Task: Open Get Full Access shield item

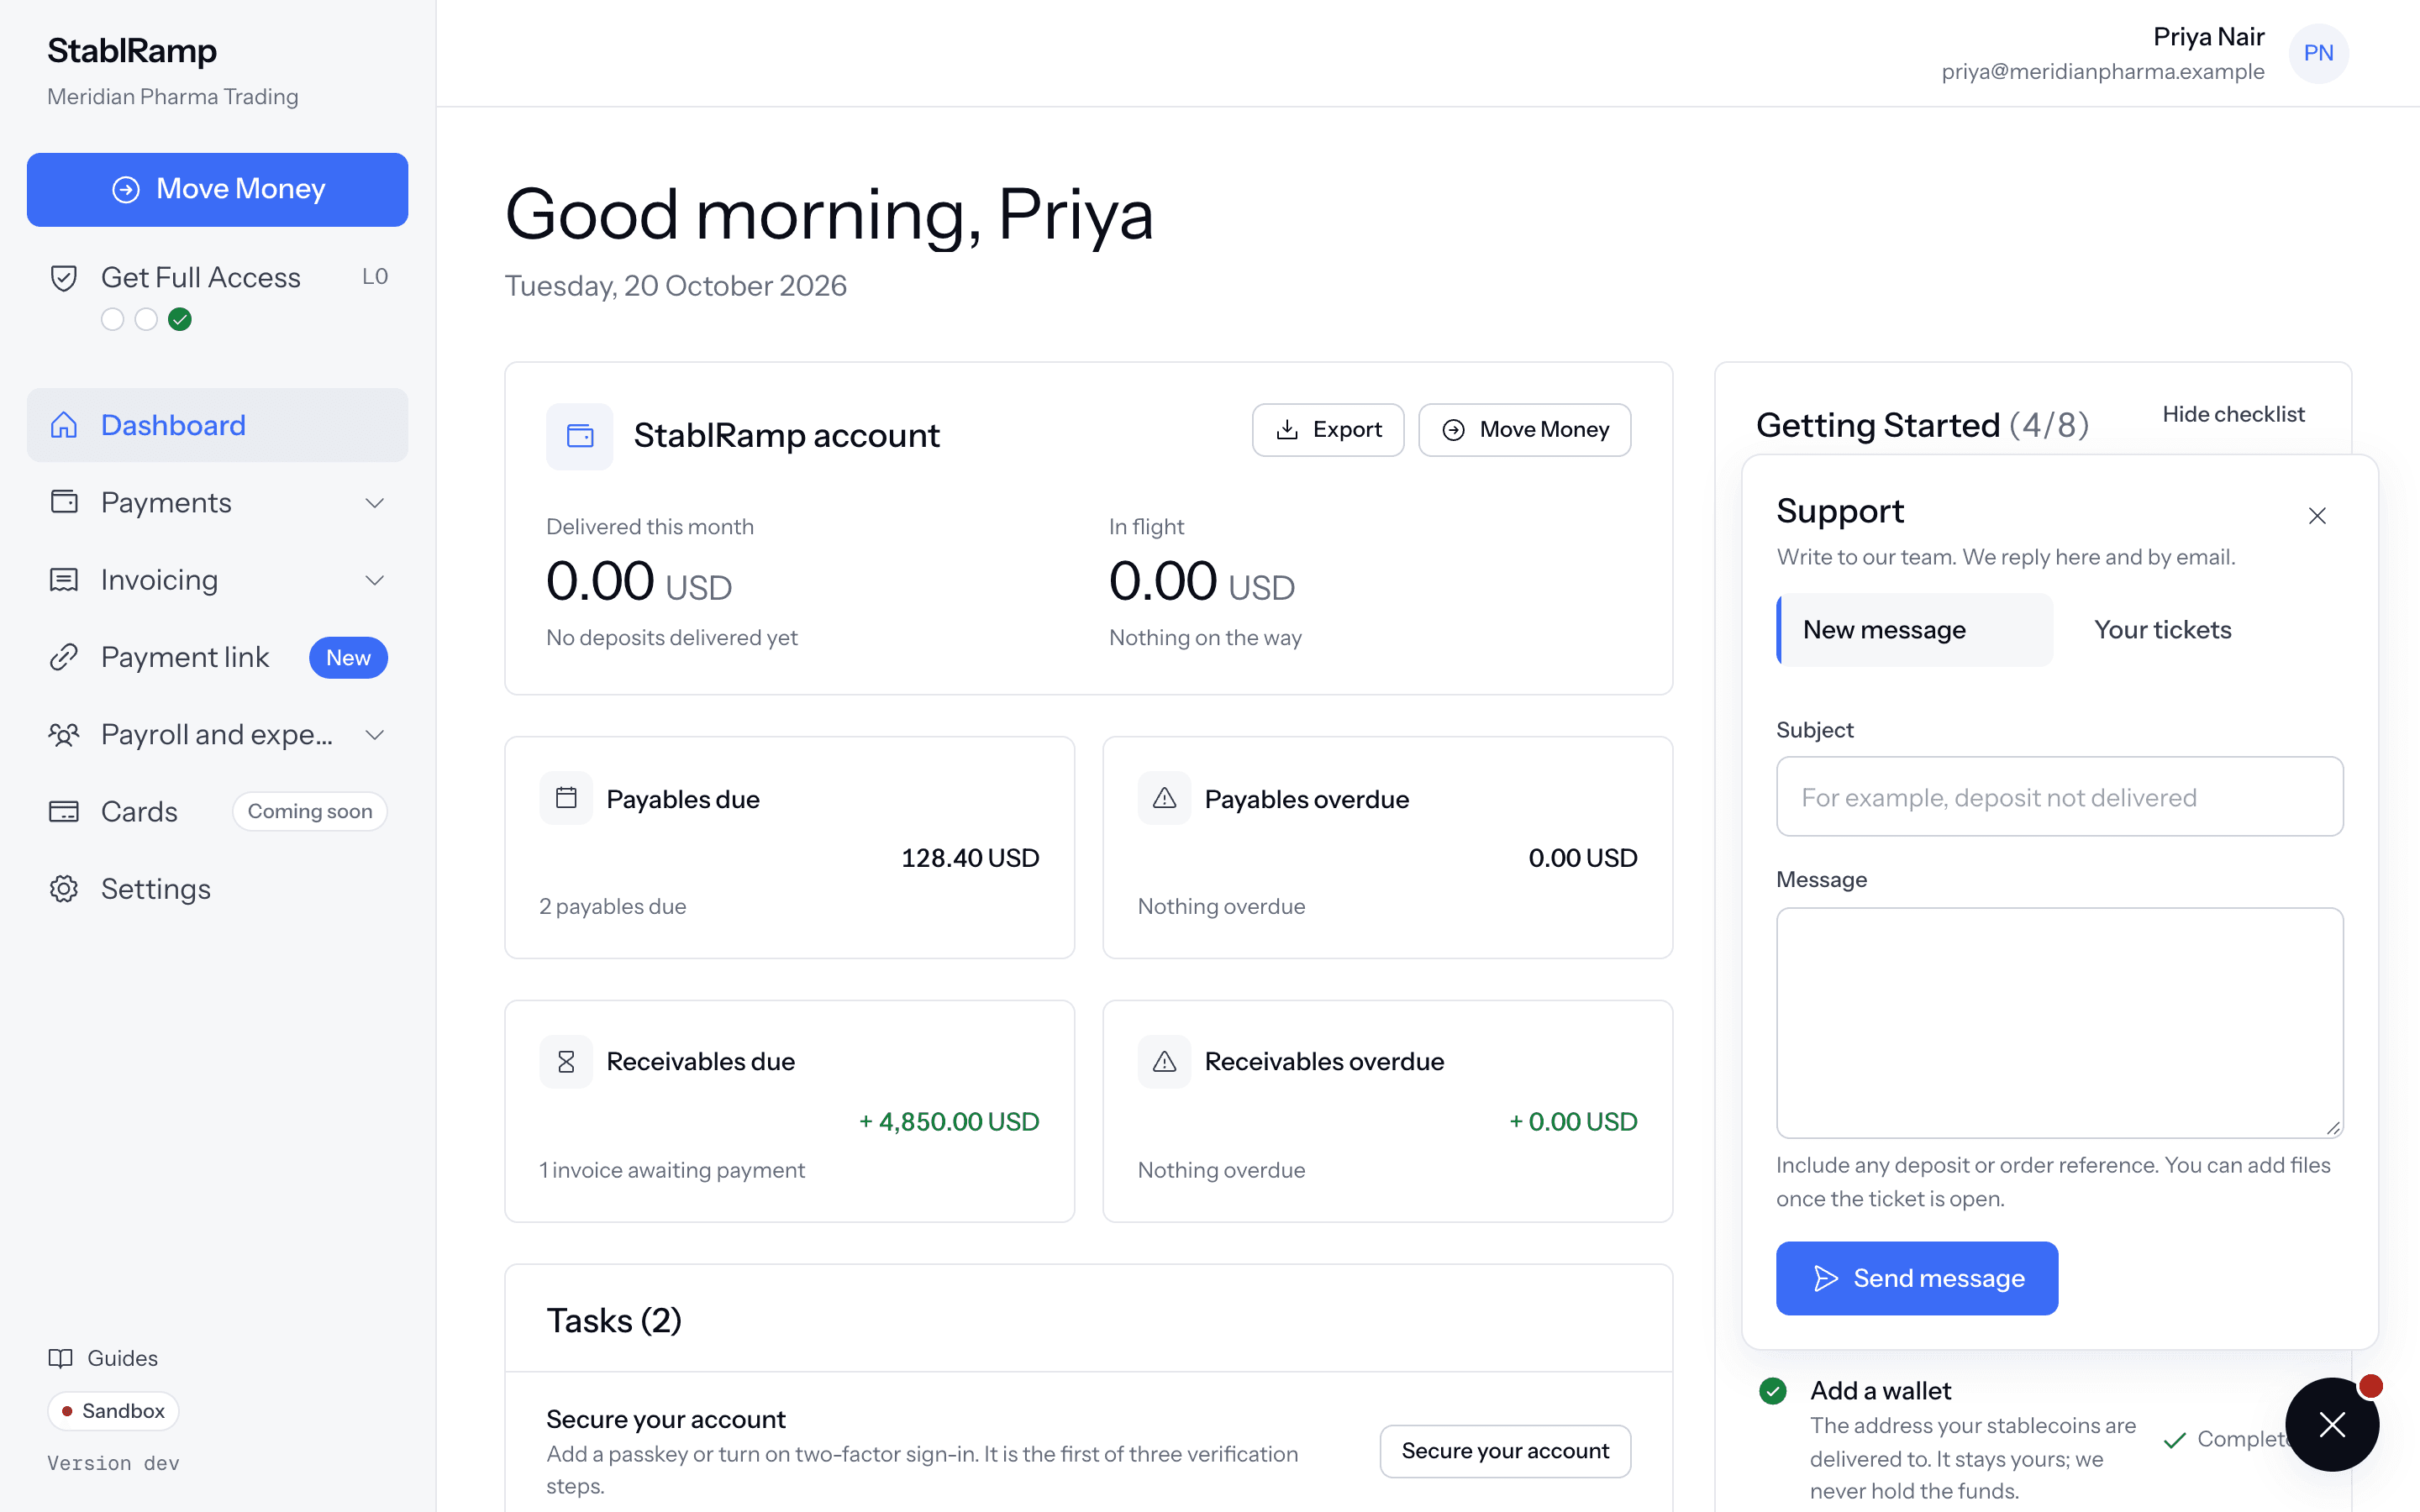Action: (x=64, y=278)
